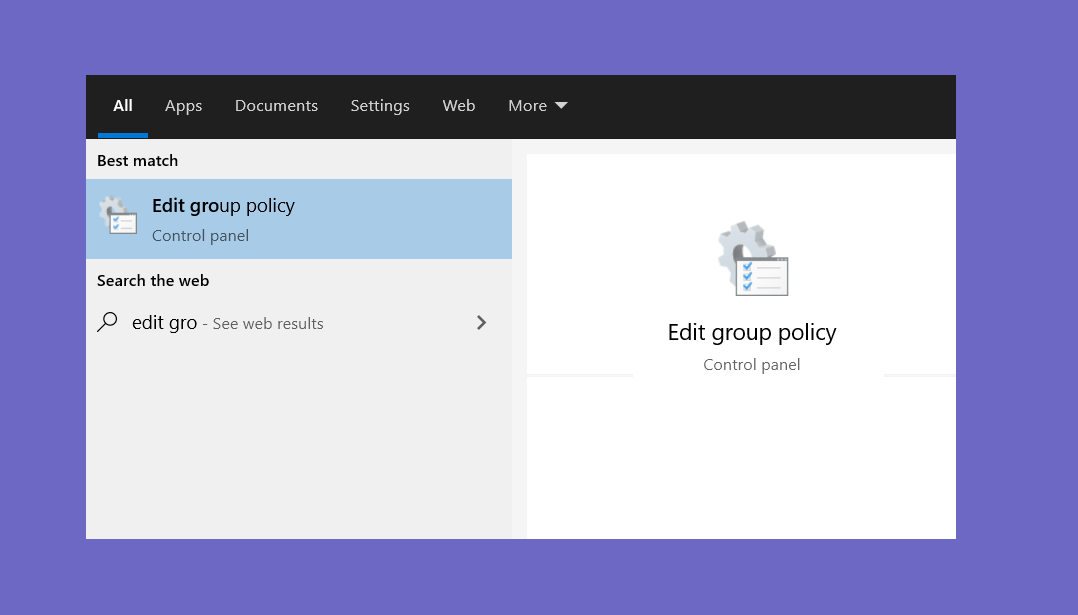Screen dimensions: 1078x615
Task: Click the Edit group policy title in preview pane
Action: point(752,333)
